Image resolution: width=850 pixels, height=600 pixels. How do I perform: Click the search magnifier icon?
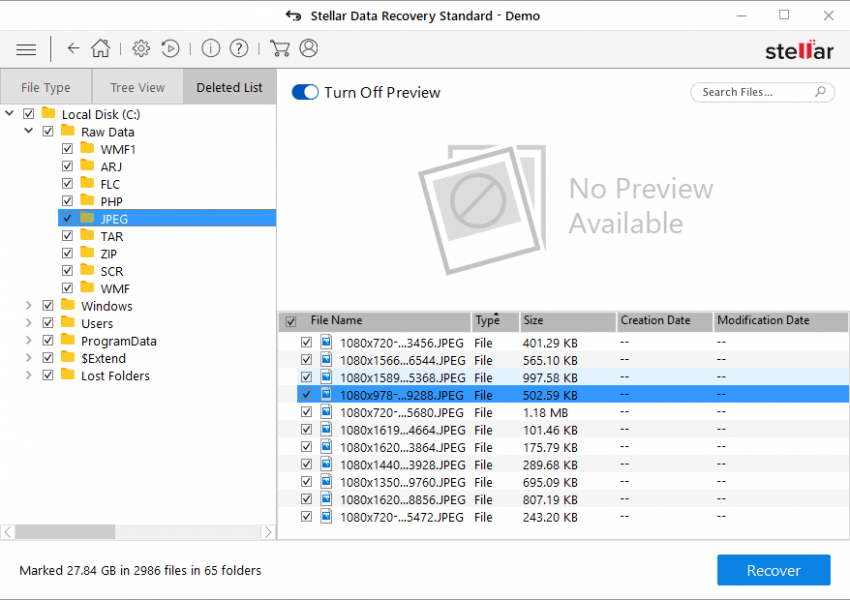click(x=820, y=92)
